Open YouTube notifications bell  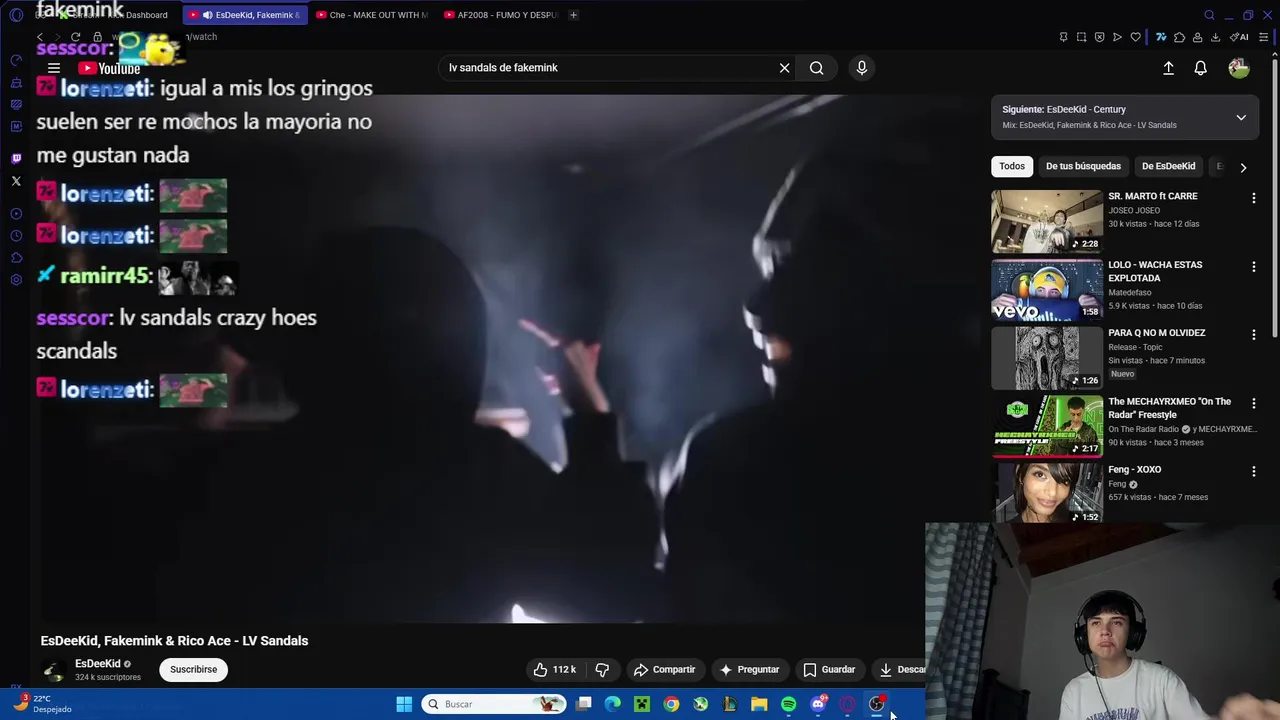coord(1200,68)
